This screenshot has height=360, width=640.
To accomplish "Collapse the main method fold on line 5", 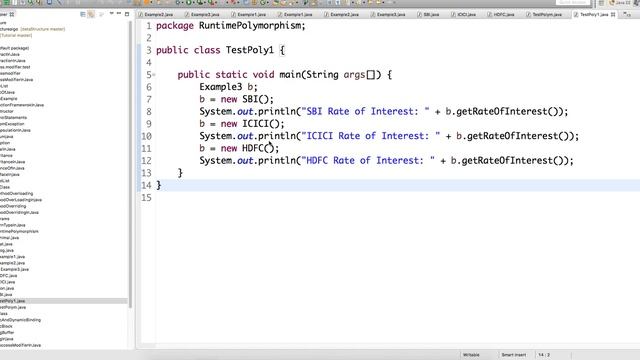I will (154, 75).
